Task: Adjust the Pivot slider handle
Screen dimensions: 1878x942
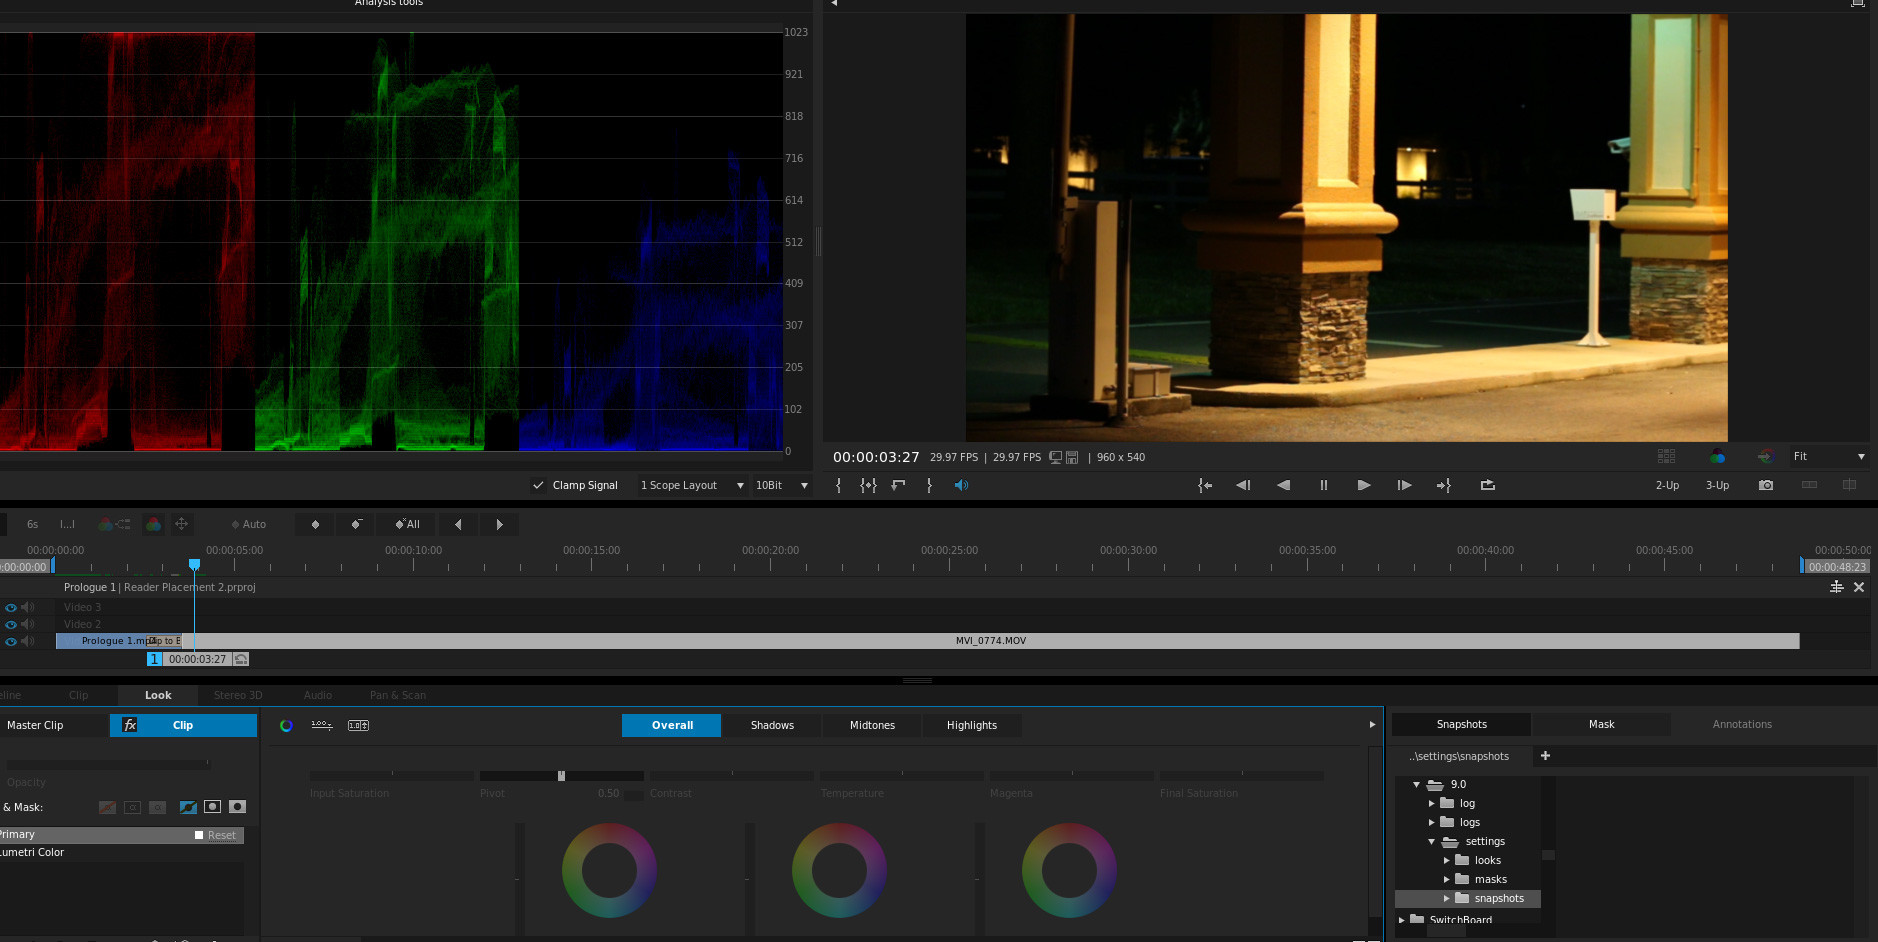Action: pyautogui.click(x=561, y=776)
